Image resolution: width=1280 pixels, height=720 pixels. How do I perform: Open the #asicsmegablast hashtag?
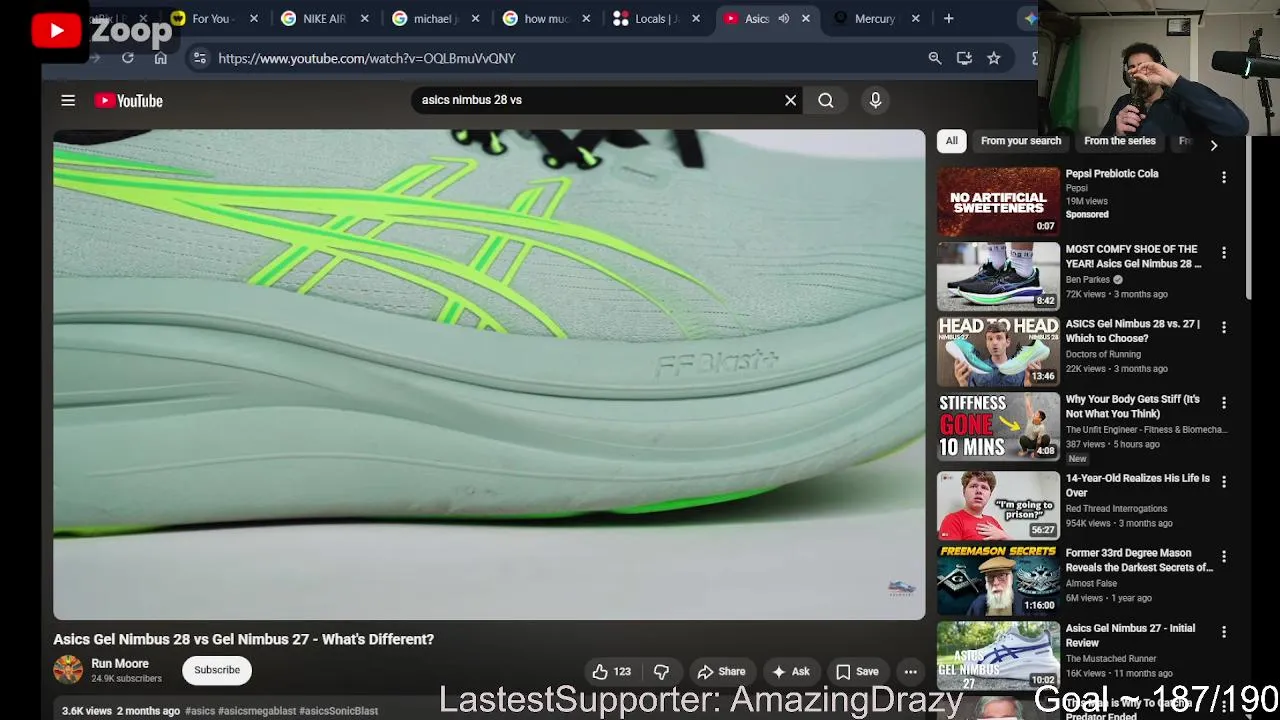coord(257,711)
